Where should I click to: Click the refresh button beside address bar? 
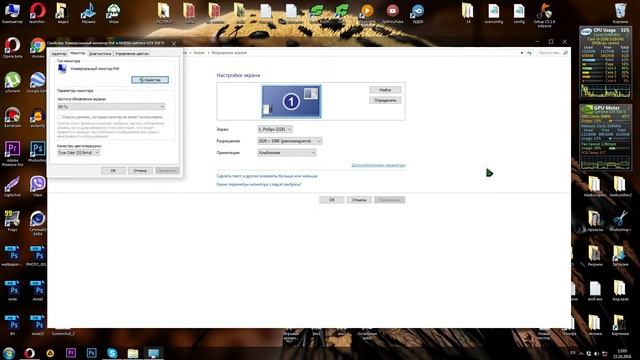click(529, 53)
